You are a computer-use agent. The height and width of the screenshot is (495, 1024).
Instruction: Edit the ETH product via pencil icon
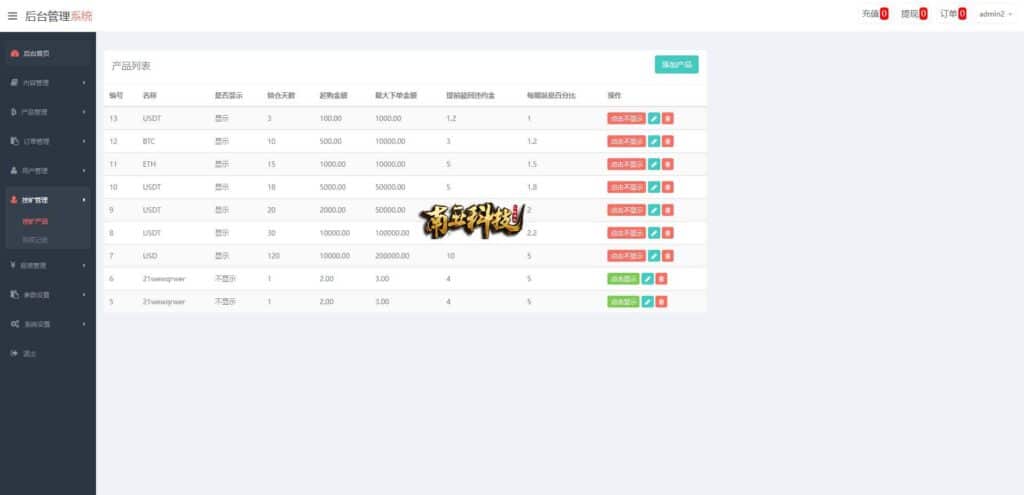(654, 164)
